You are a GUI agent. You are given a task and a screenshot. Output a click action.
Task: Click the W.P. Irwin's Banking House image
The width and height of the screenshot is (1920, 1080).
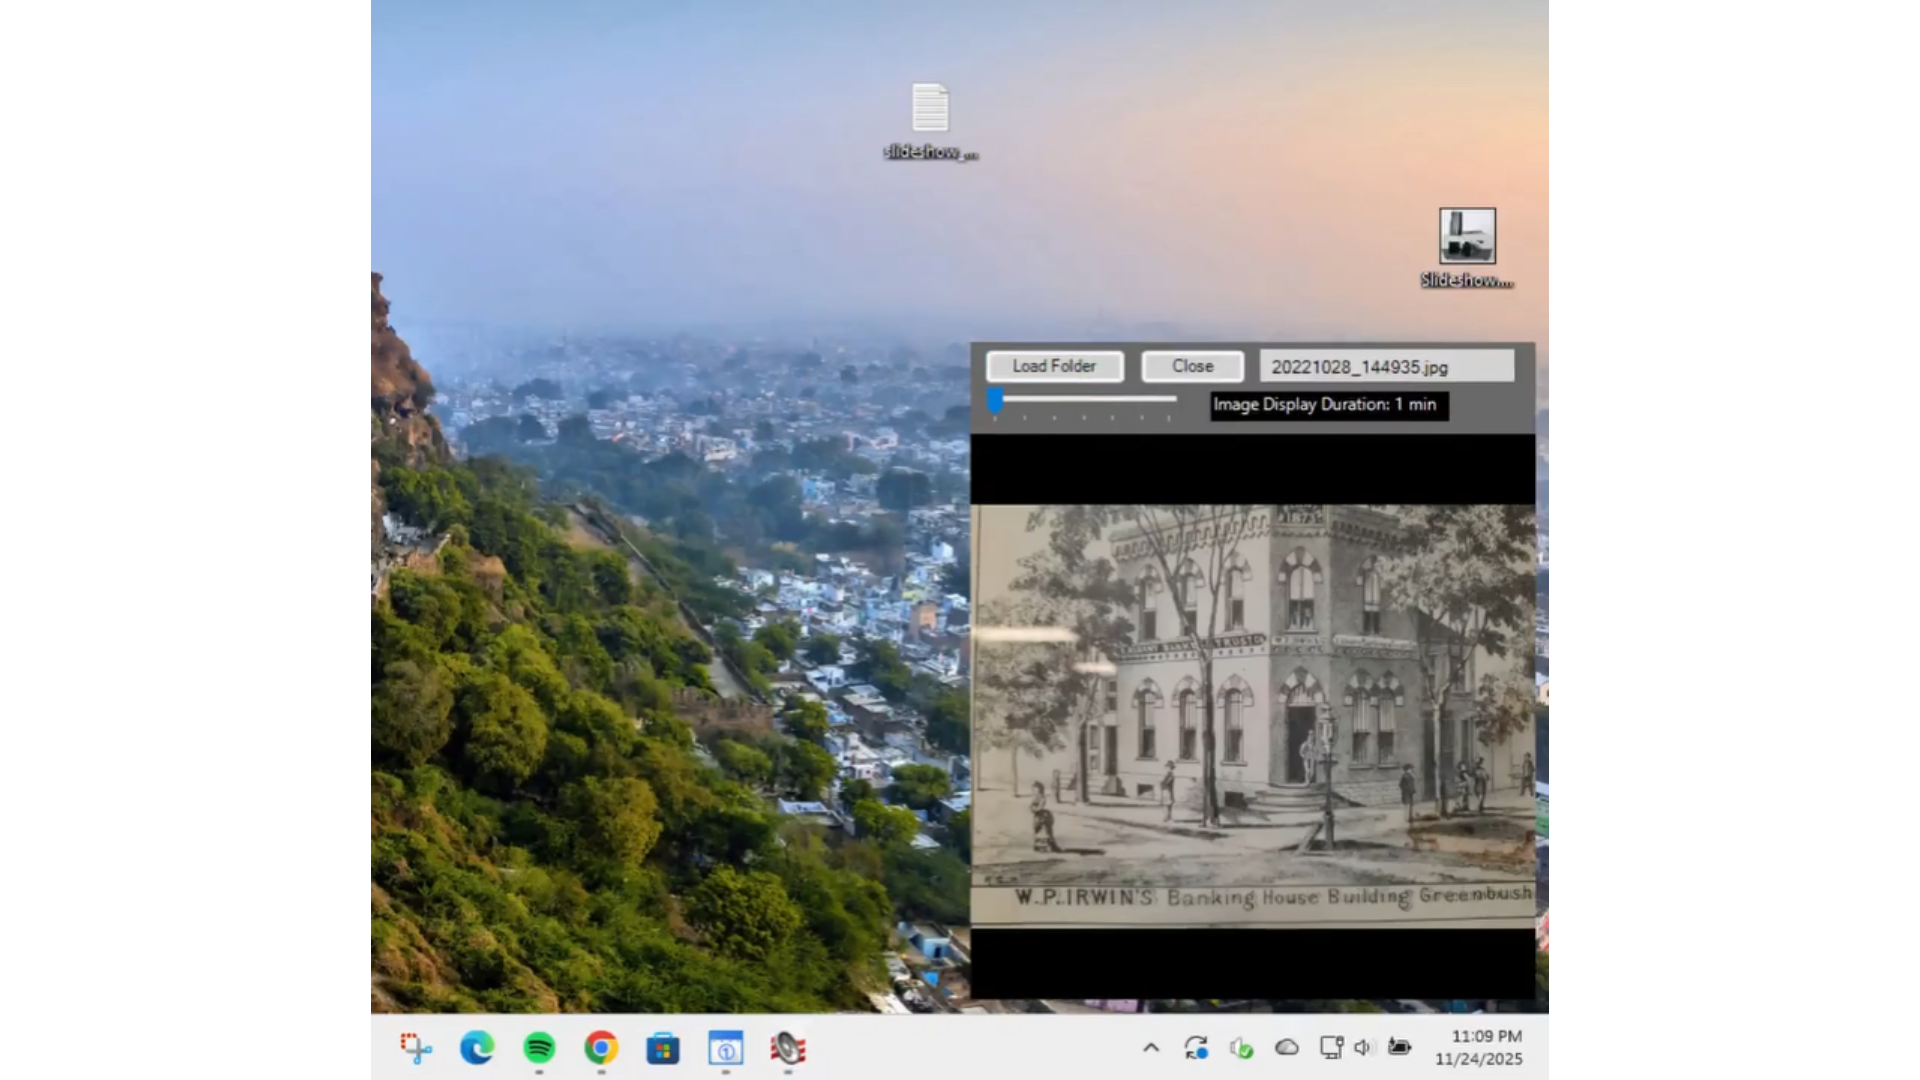coord(1252,715)
